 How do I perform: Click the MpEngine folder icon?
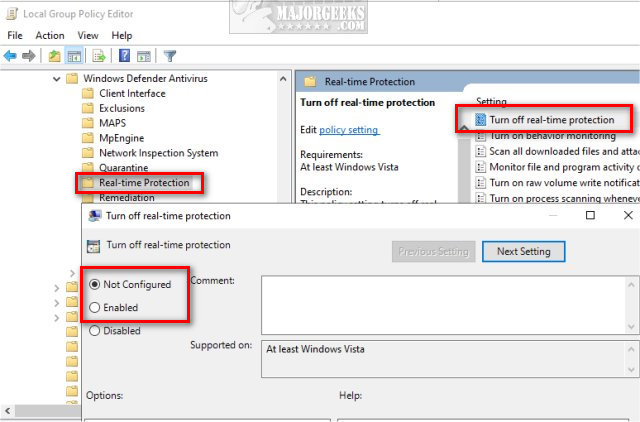[x=88, y=138]
